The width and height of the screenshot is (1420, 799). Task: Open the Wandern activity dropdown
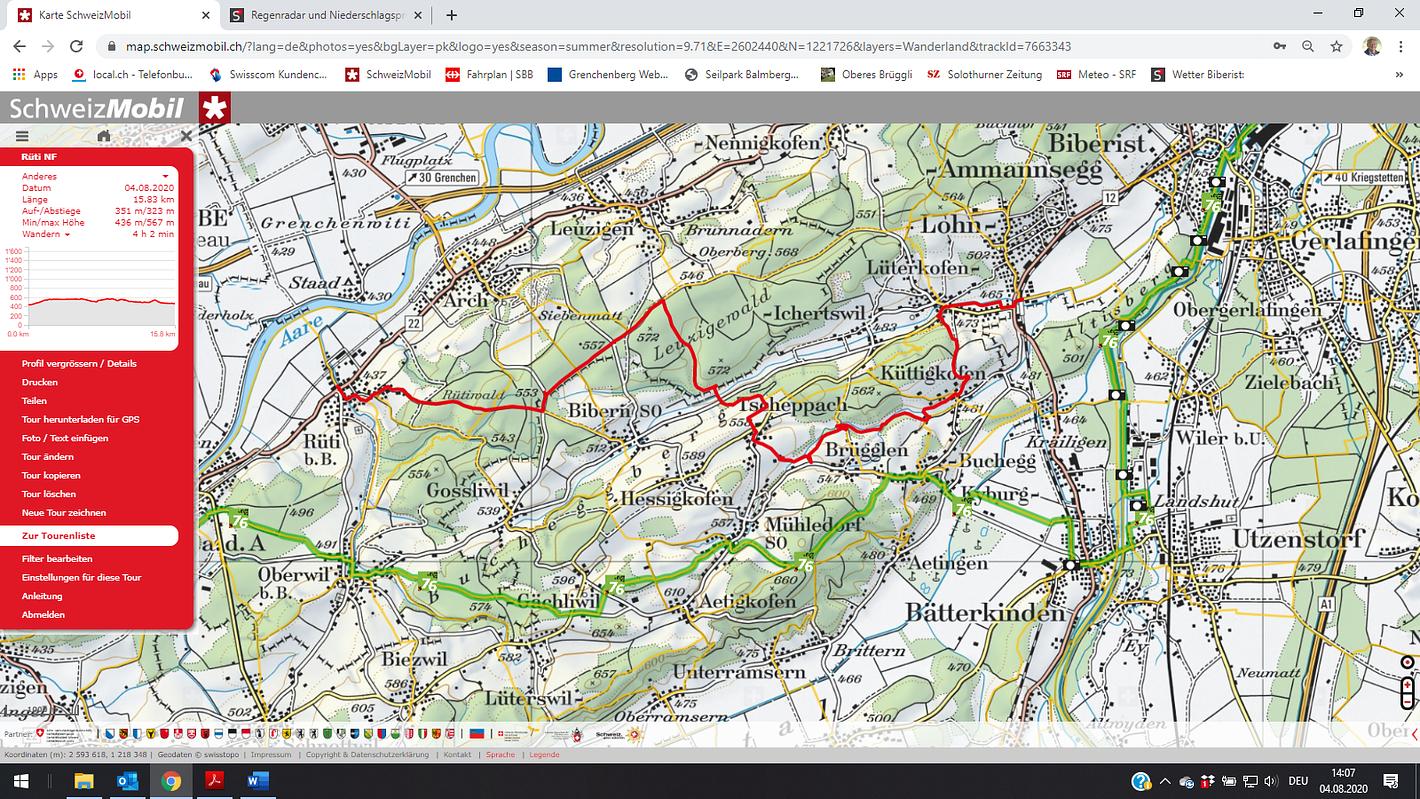pos(47,234)
